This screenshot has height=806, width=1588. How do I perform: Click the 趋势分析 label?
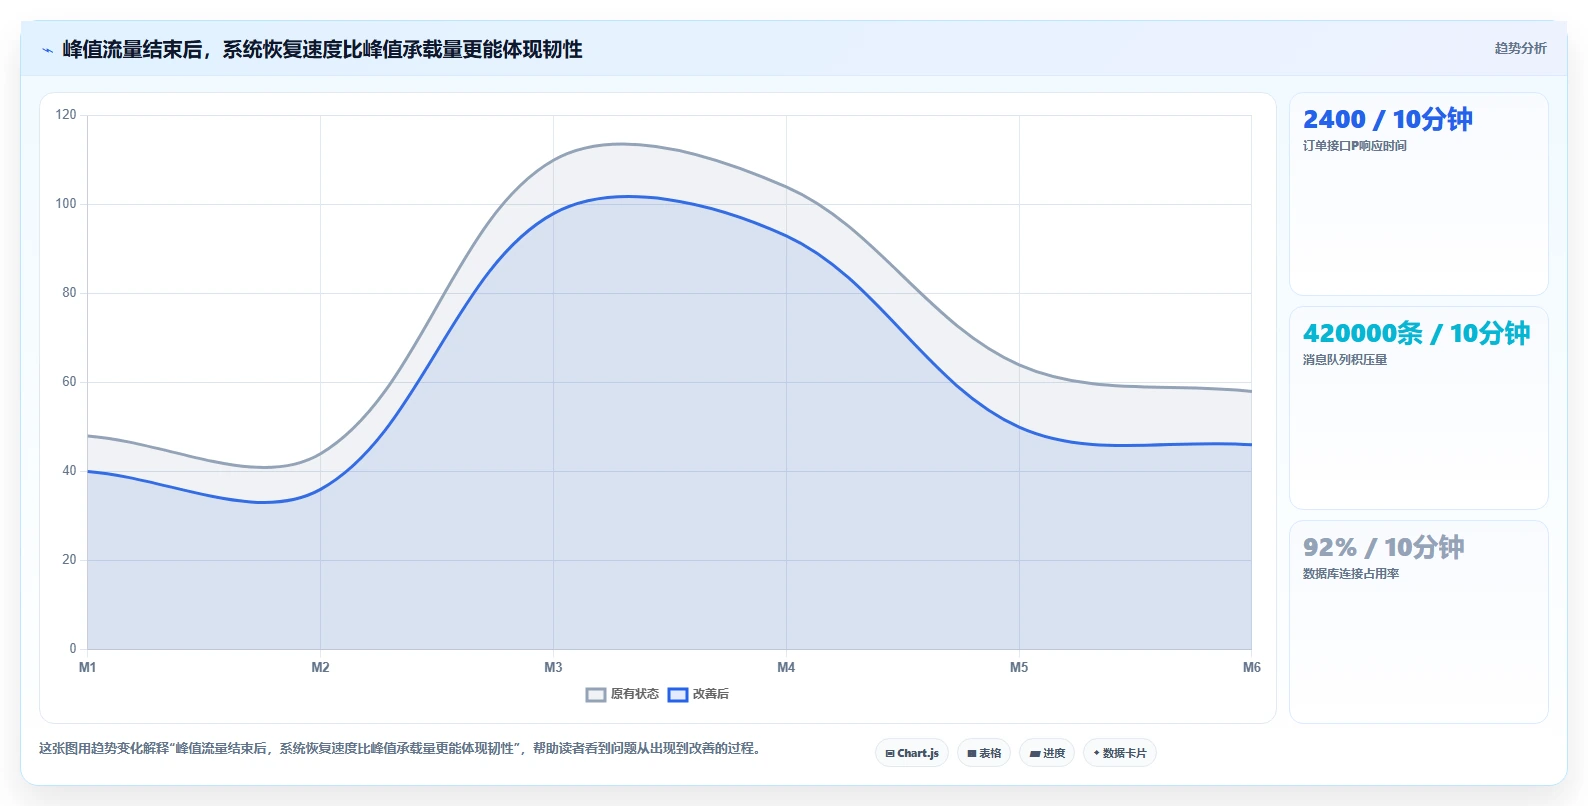coord(1520,48)
